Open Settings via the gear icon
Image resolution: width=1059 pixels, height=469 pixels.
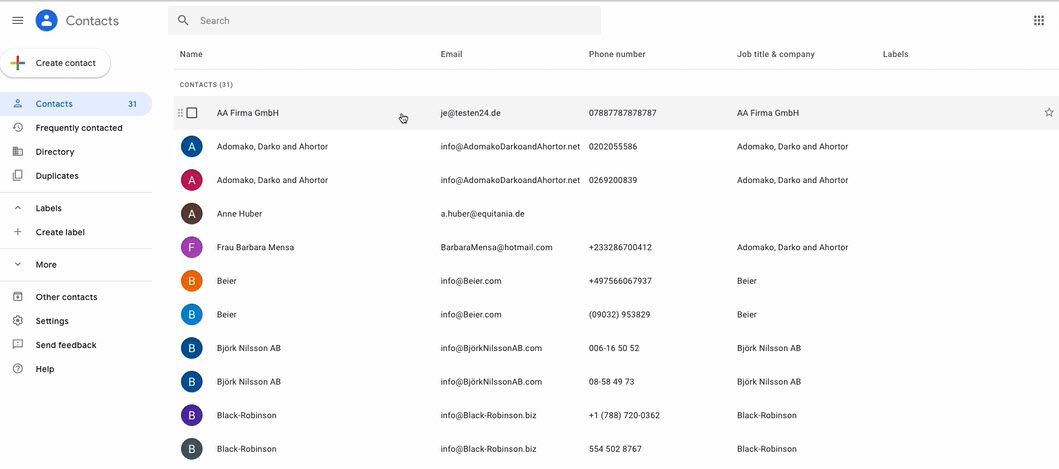(17, 321)
